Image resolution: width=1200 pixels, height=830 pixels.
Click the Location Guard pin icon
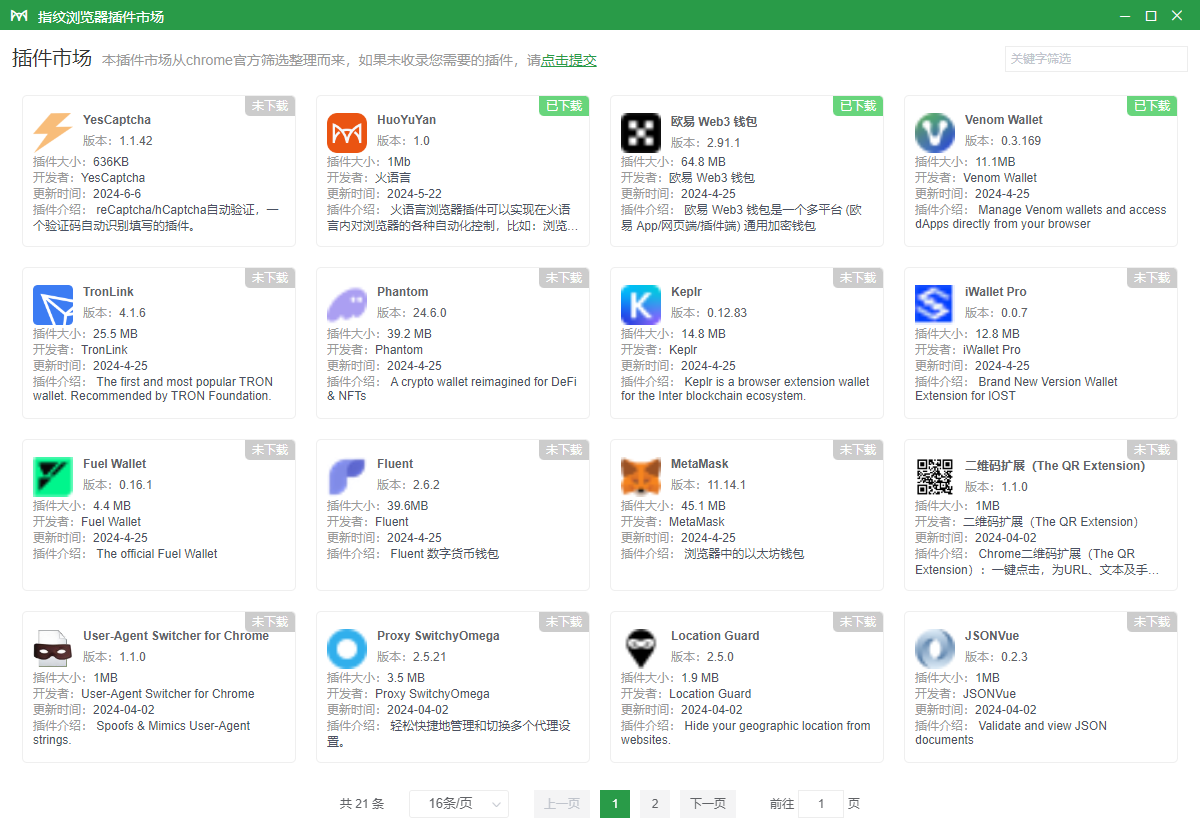[x=641, y=649]
